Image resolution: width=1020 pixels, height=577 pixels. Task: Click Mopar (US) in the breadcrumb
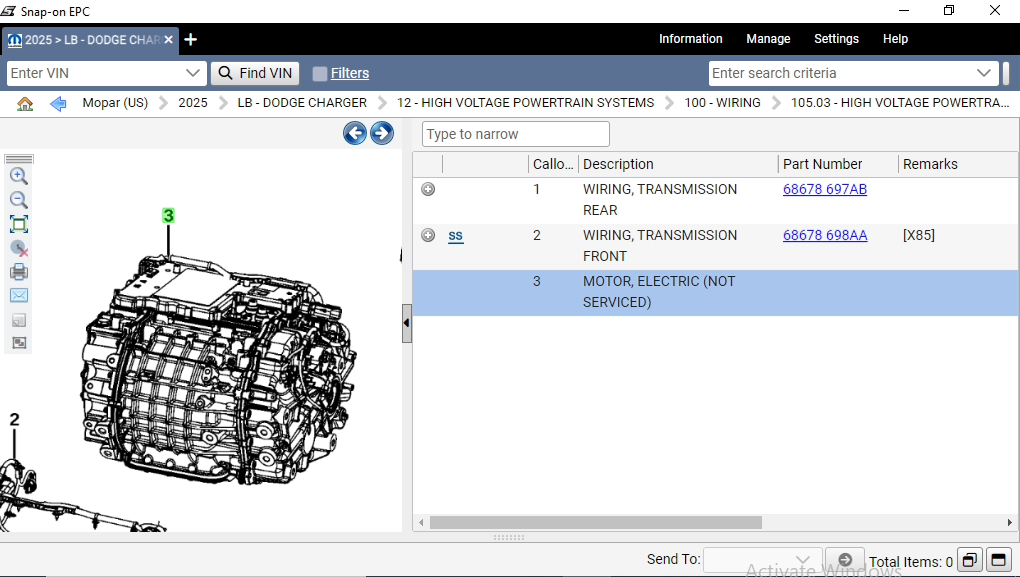[x=115, y=103]
